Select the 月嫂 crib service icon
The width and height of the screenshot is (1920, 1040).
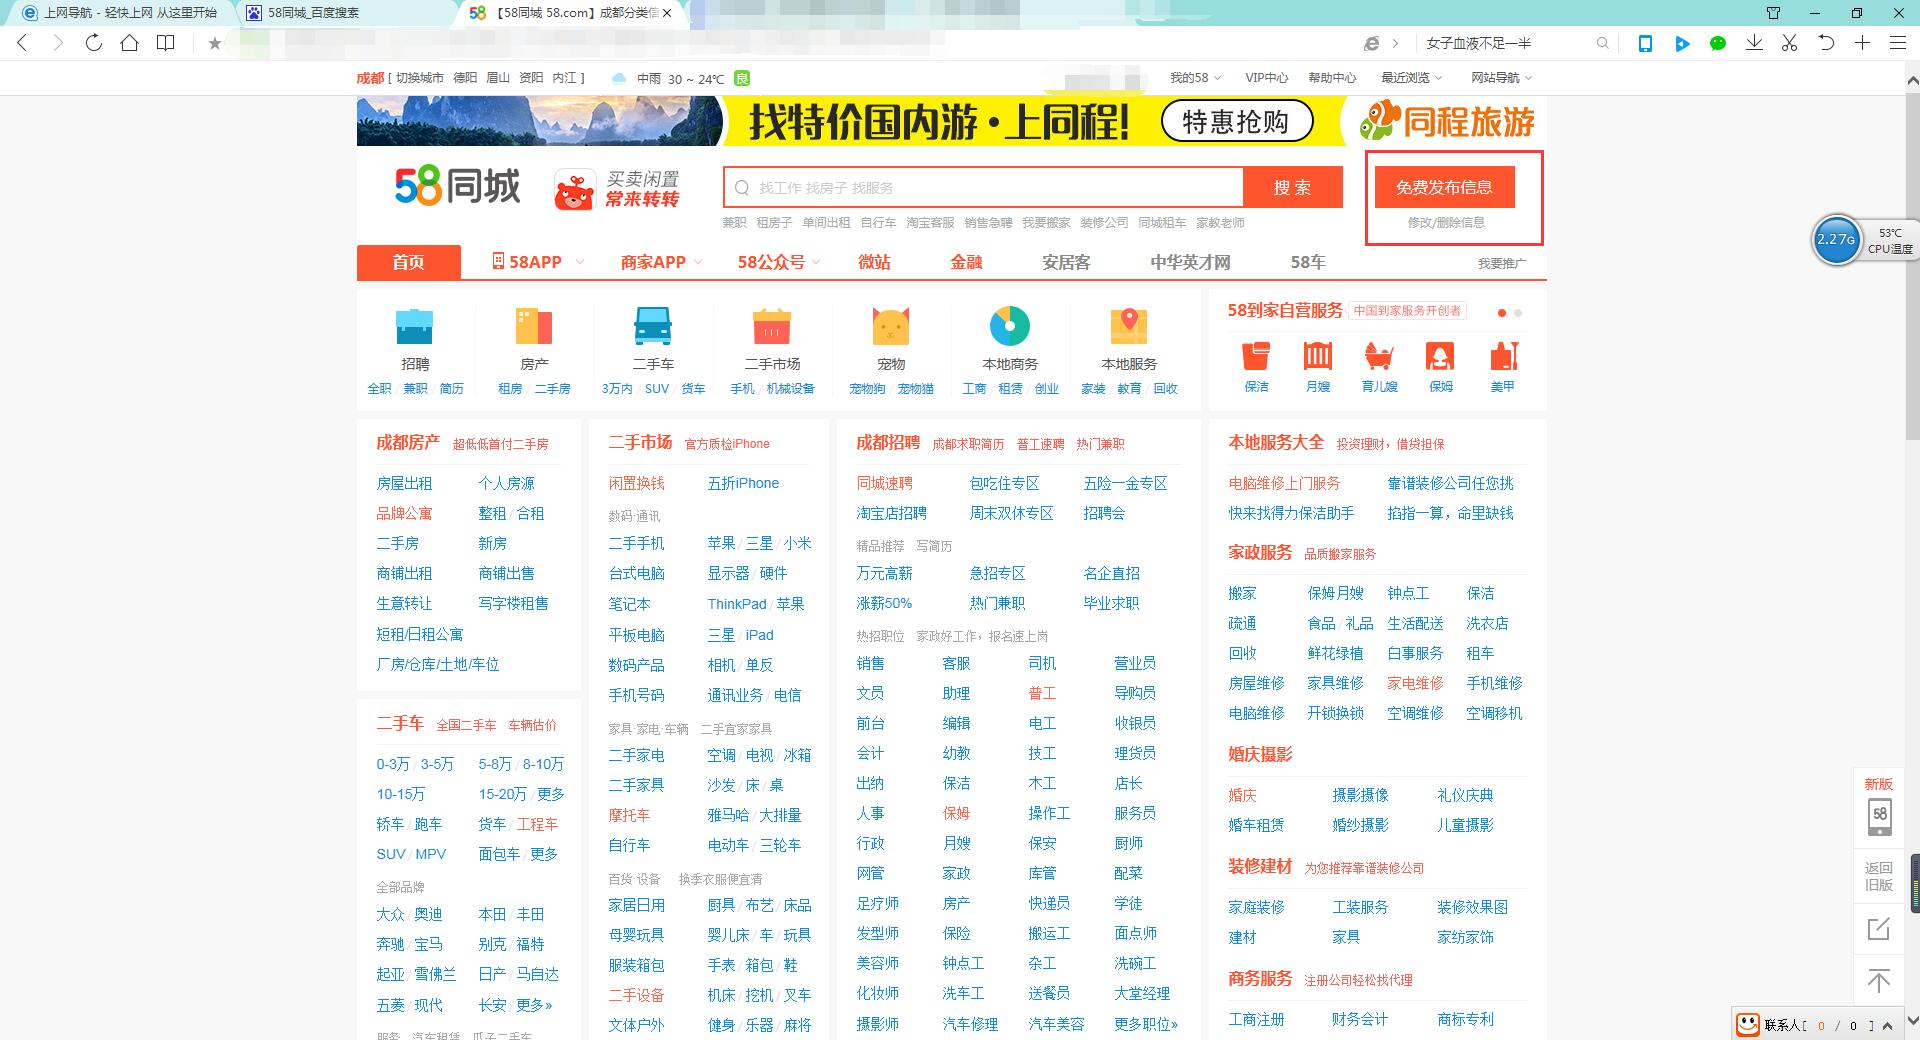coord(1318,356)
